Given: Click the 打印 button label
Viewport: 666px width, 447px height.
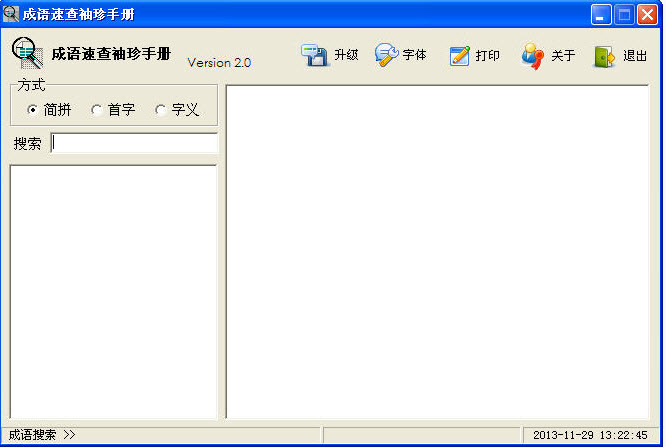Looking at the screenshot, I should [x=487, y=56].
